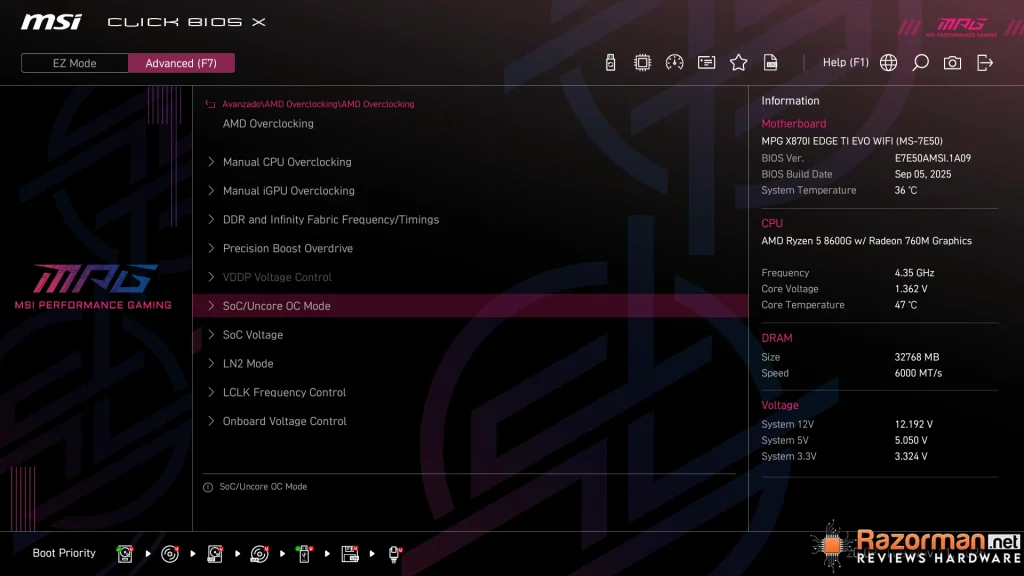1024x576 pixels.
Task: Open the LOG file document icon
Action: [770, 63]
